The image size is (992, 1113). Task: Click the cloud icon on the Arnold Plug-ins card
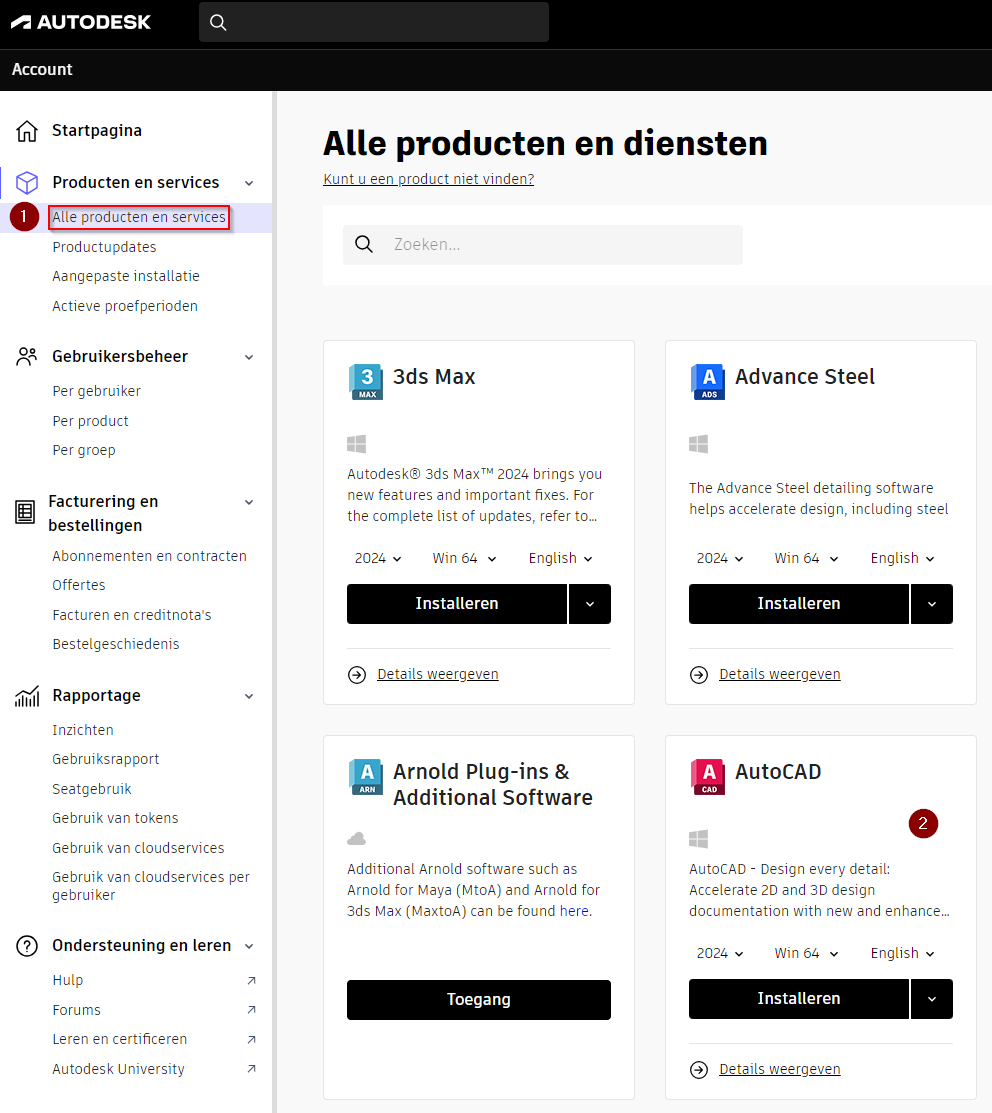(356, 839)
